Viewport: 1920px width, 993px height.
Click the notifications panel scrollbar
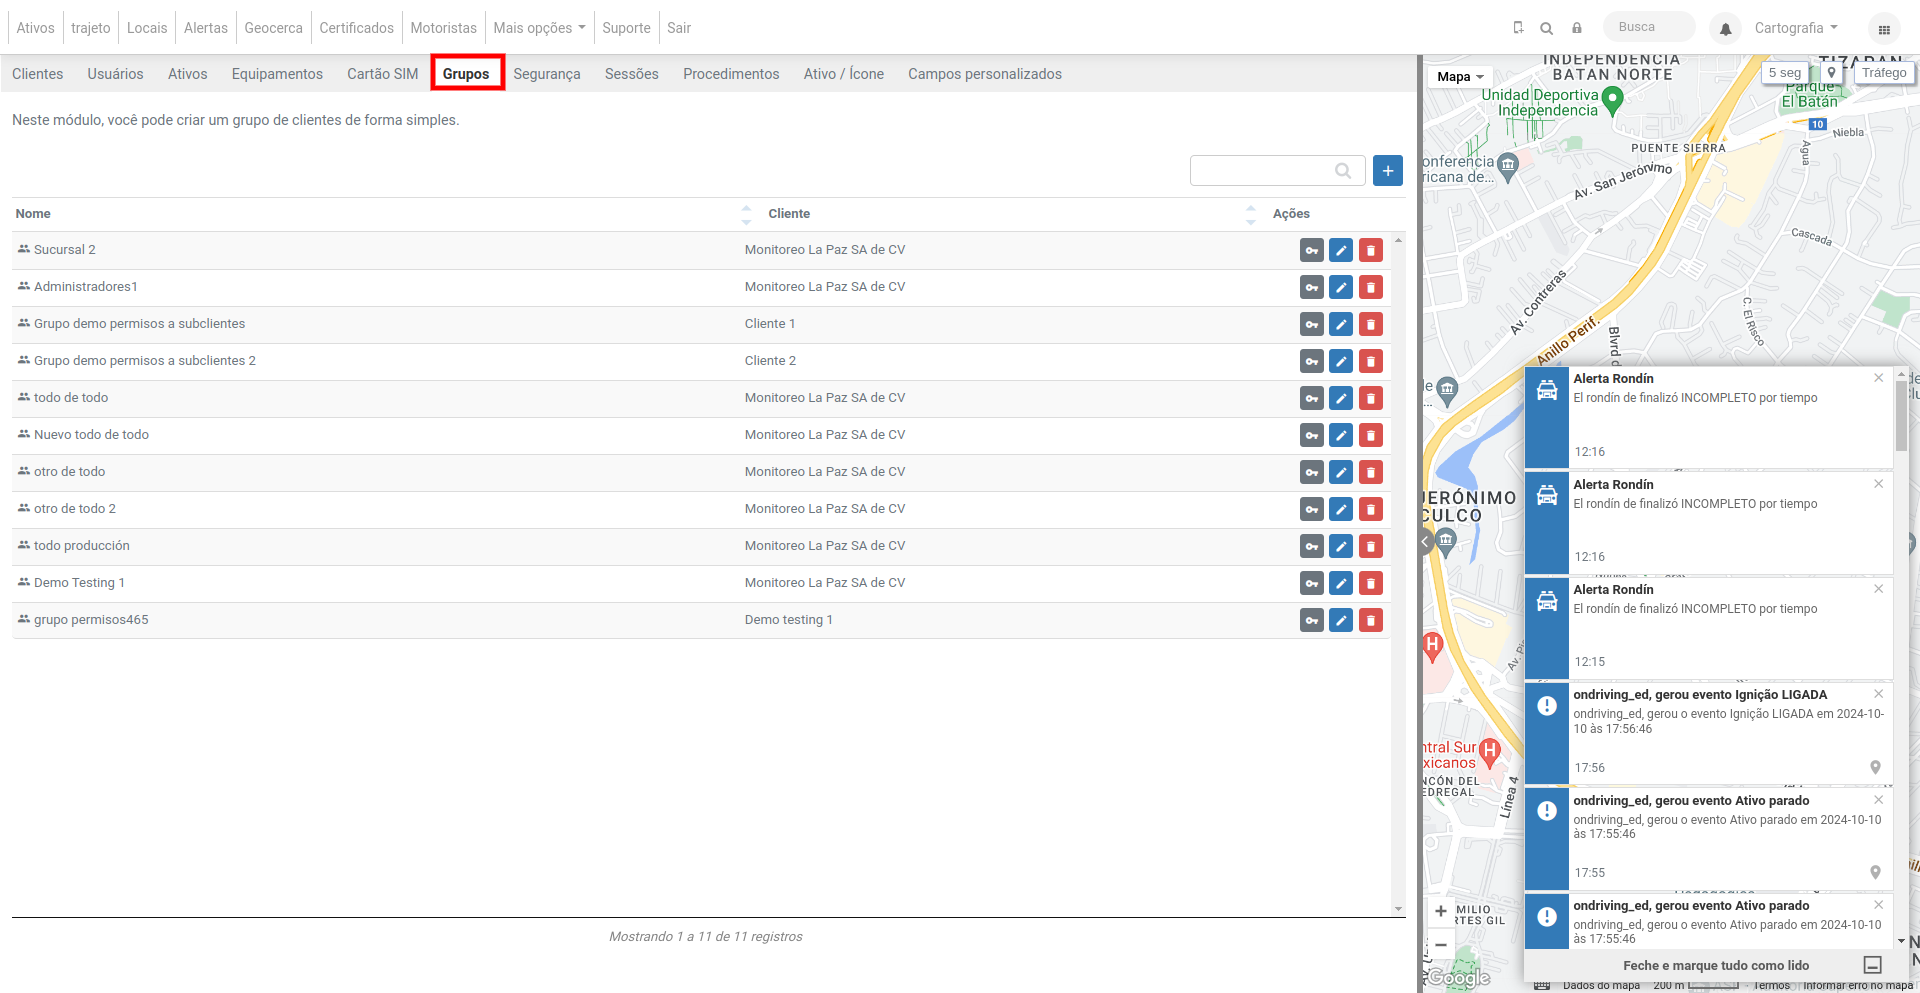[x=1901, y=415]
